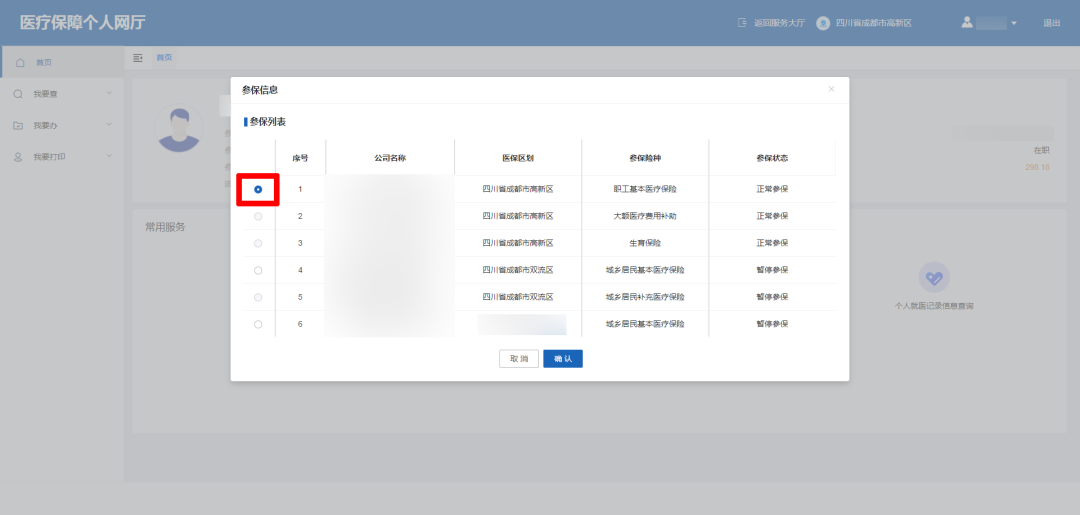Confirm selection with the 确认 button
1080x515 pixels.
(563, 359)
